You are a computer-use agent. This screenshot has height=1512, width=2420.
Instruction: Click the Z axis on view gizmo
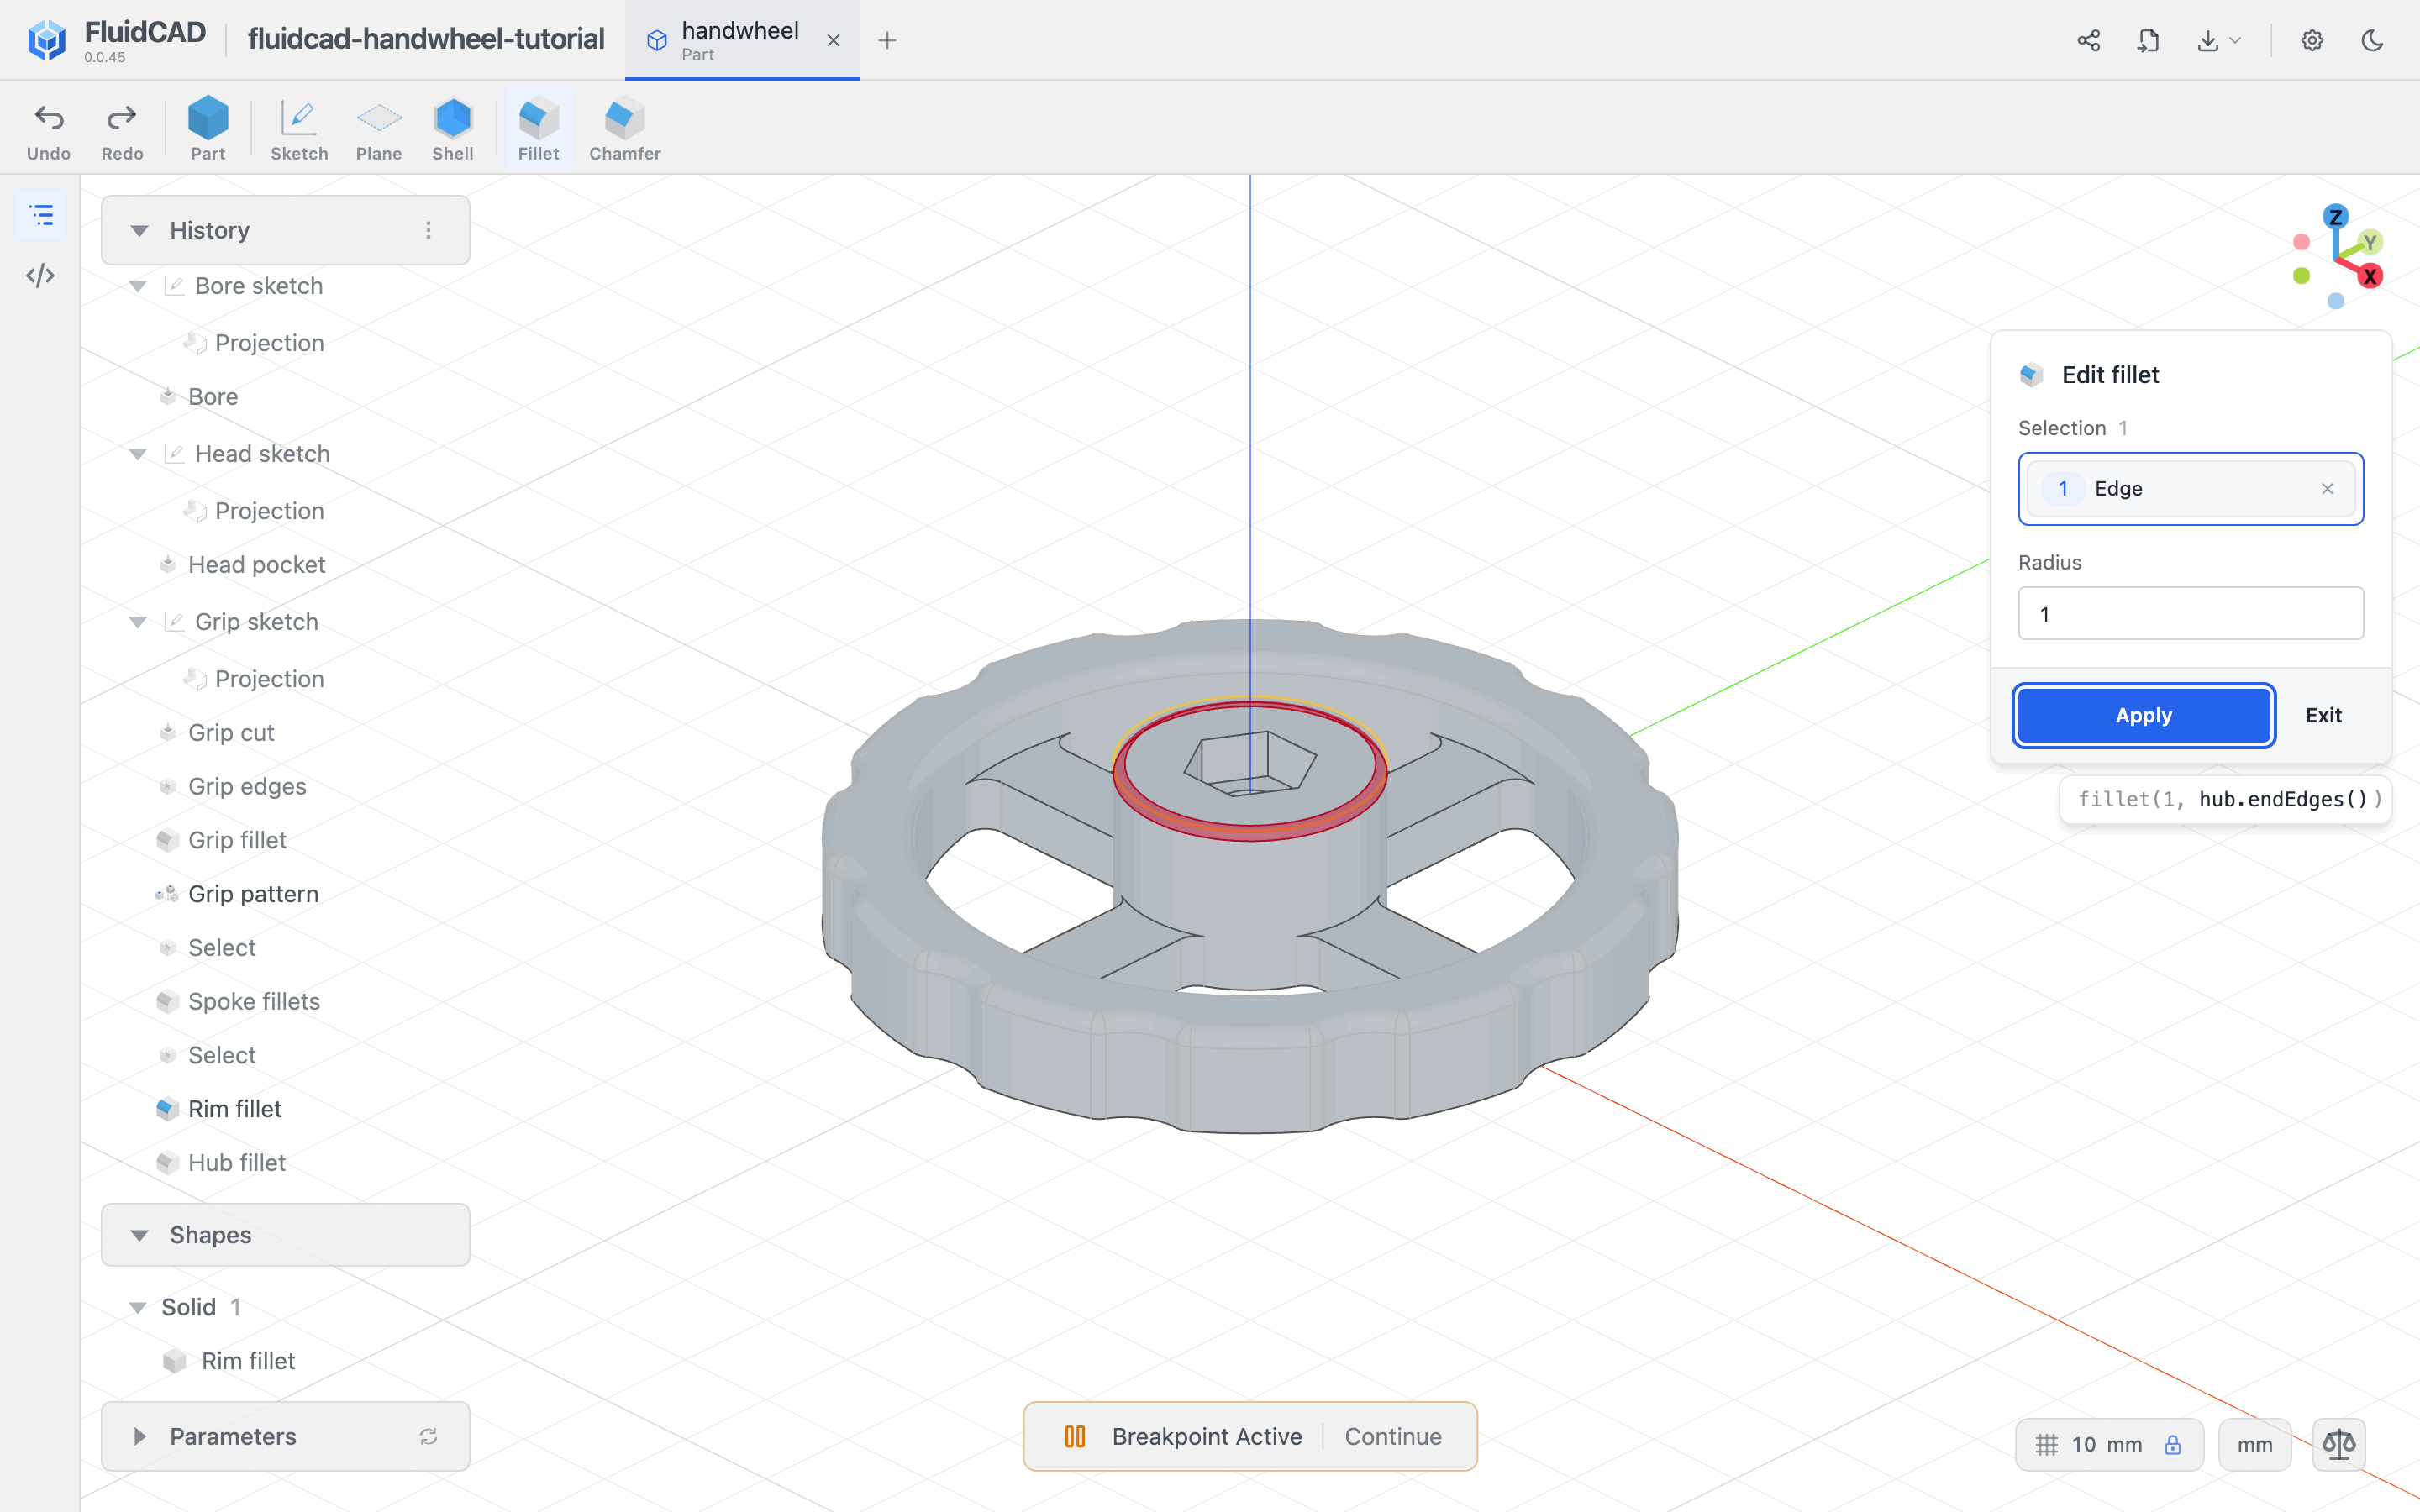[x=2336, y=217]
